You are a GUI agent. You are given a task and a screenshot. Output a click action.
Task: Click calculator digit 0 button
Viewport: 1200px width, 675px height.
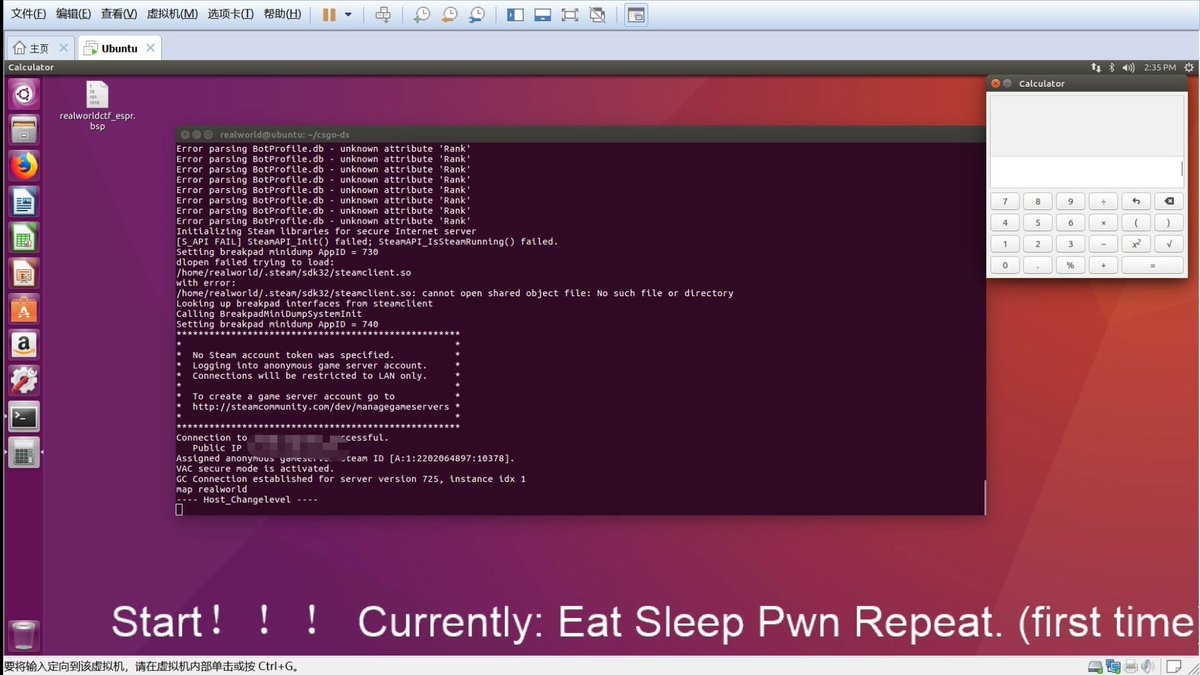click(1005, 265)
